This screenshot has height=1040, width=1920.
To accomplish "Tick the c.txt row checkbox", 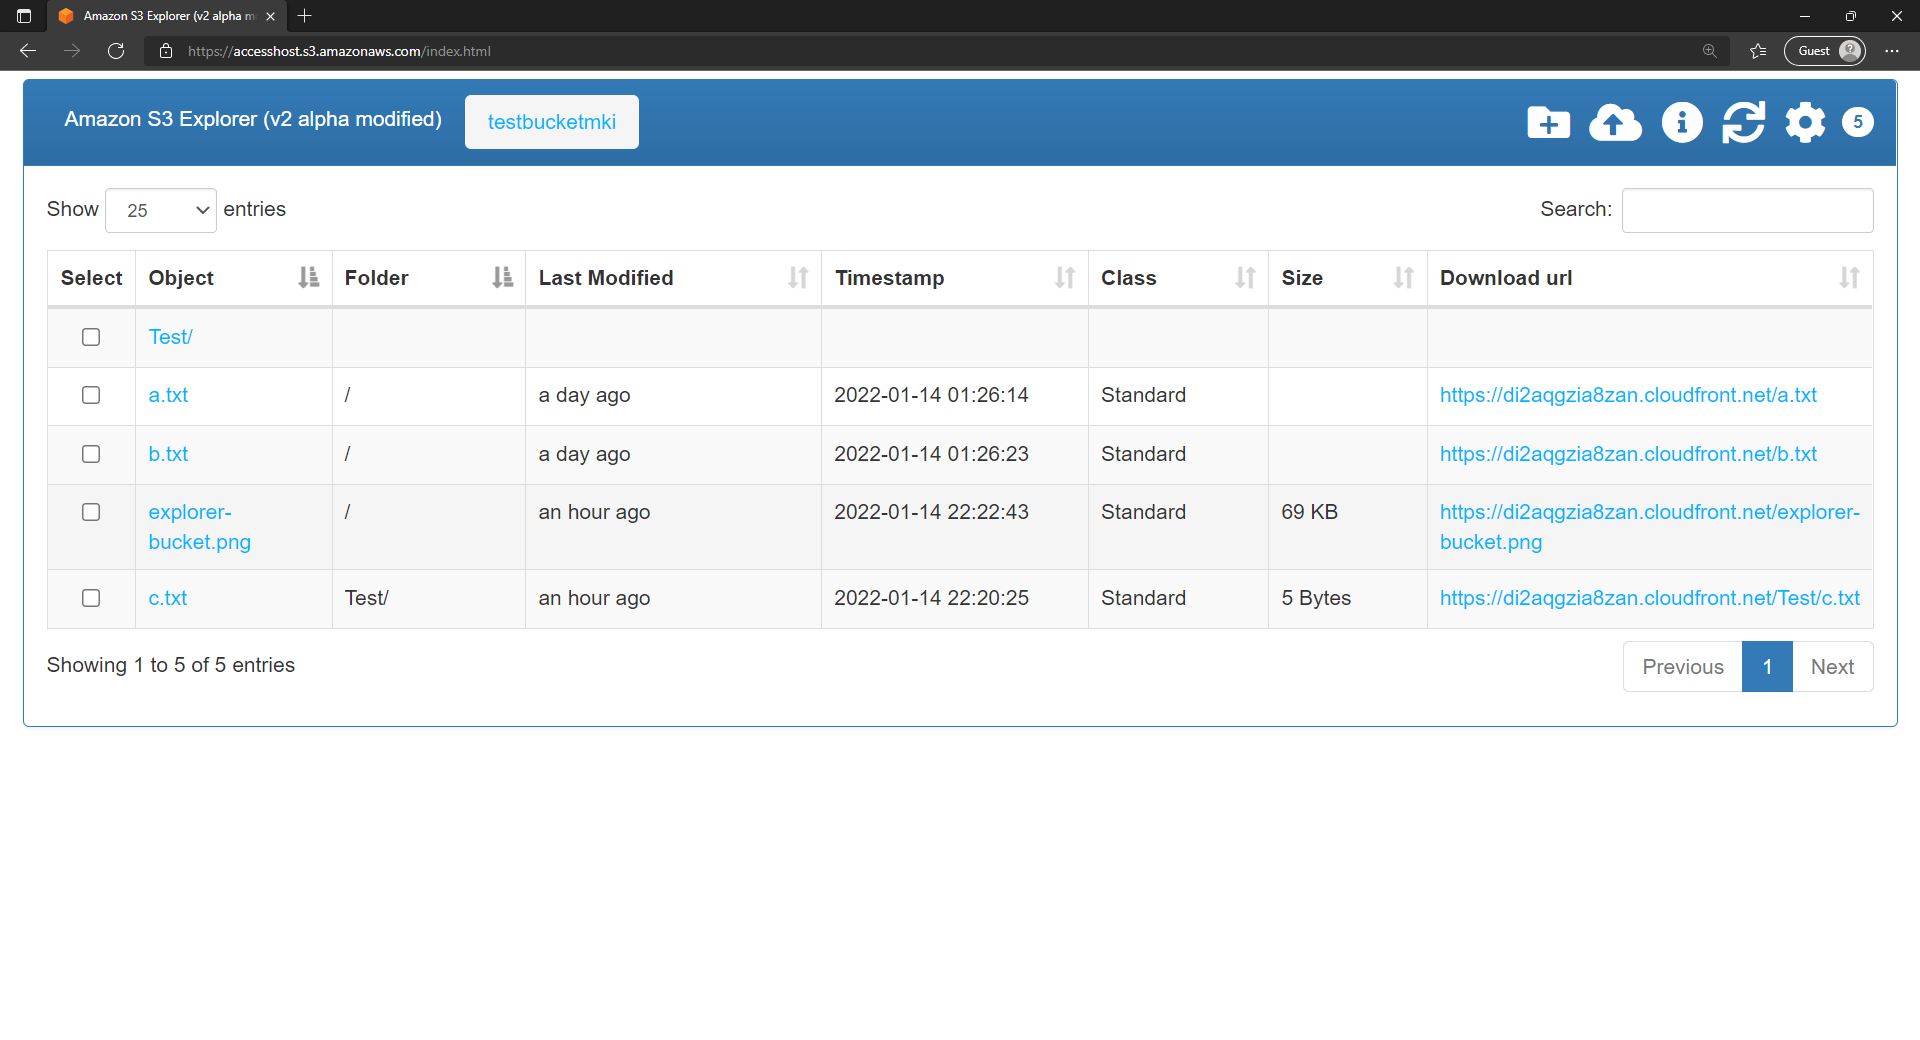I will [x=91, y=598].
